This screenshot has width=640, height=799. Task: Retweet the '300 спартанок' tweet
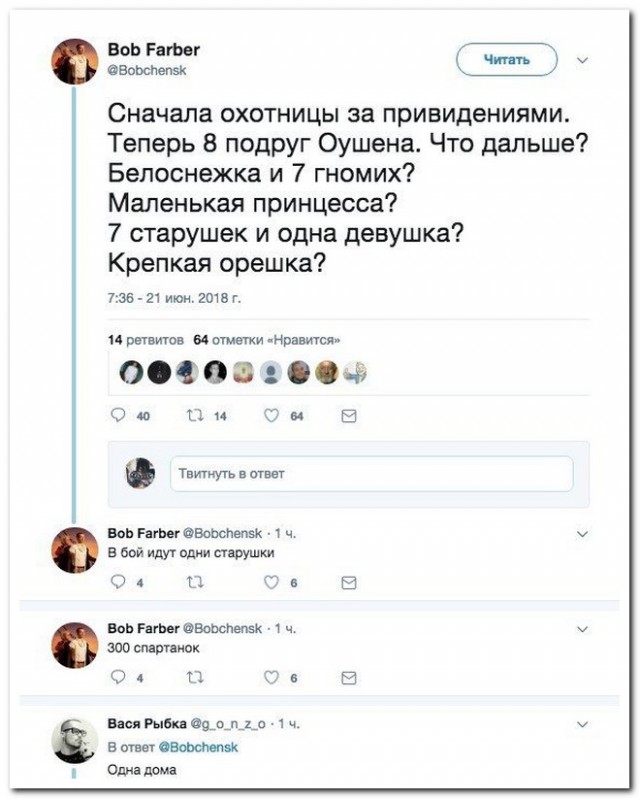coord(193,677)
